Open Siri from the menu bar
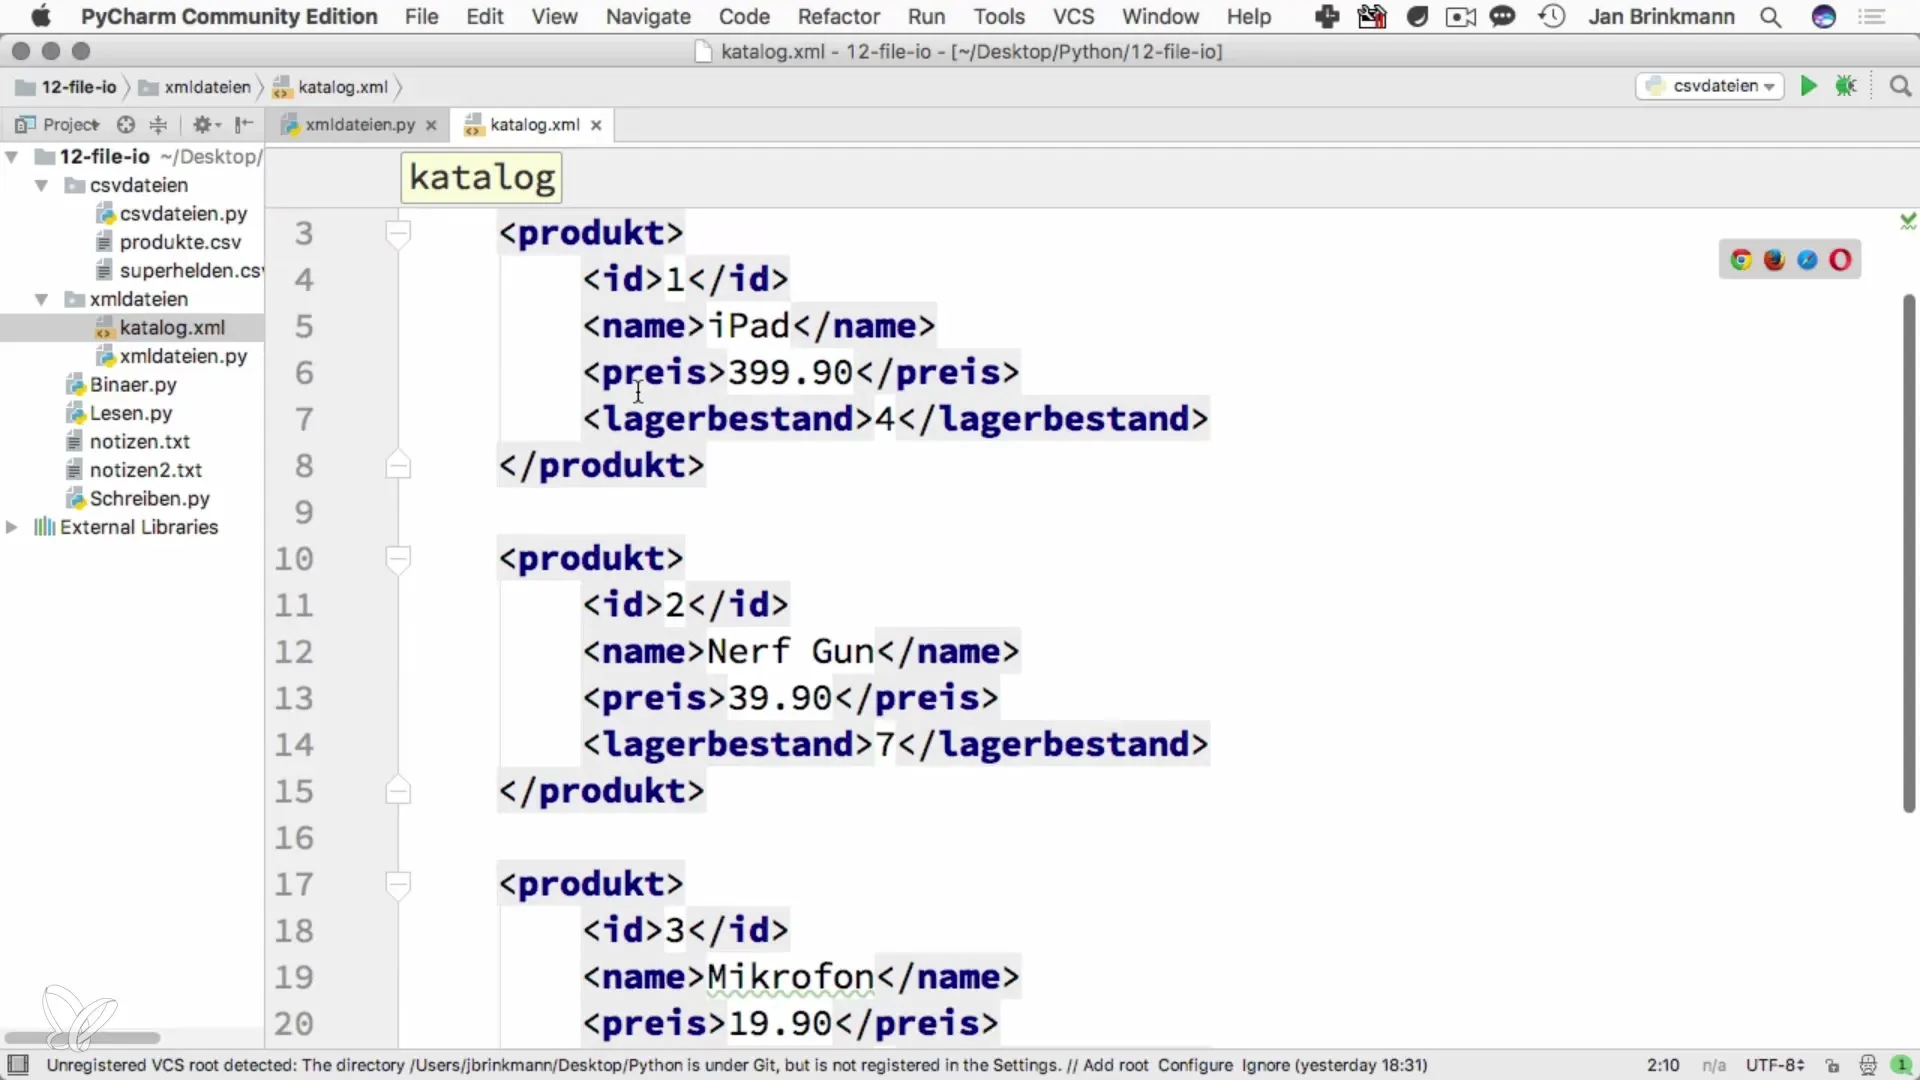This screenshot has height=1080, width=1920. (x=1824, y=17)
